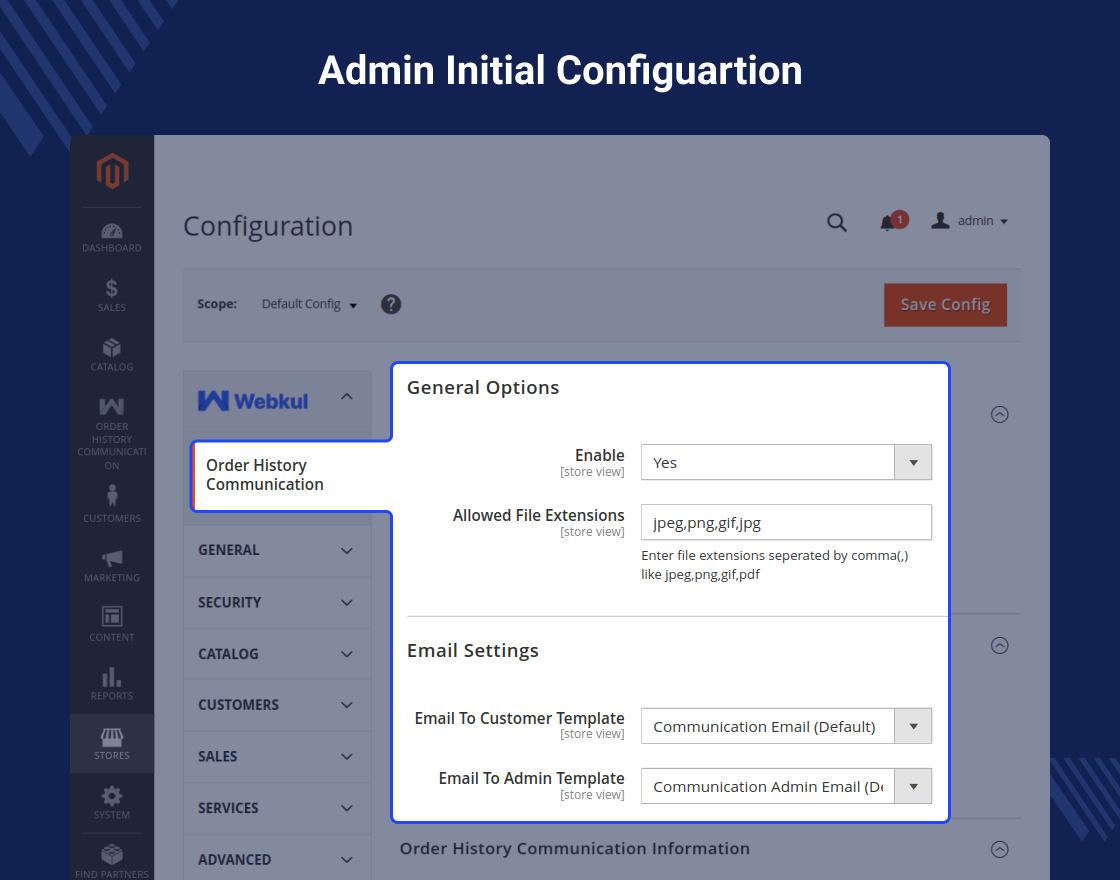Click the scope help question mark
This screenshot has height=880, width=1120.
(x=391, y=304)
